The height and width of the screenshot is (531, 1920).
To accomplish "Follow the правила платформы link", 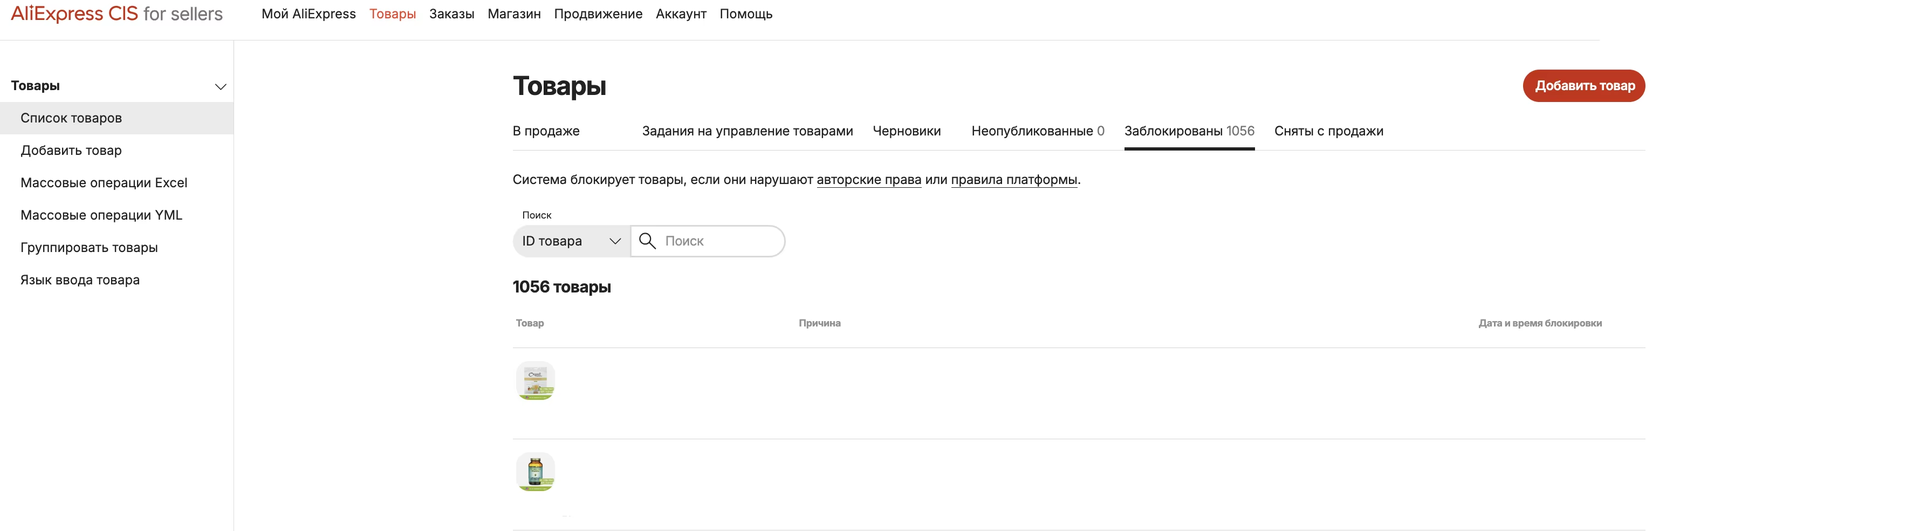I will pos(1013,180).
